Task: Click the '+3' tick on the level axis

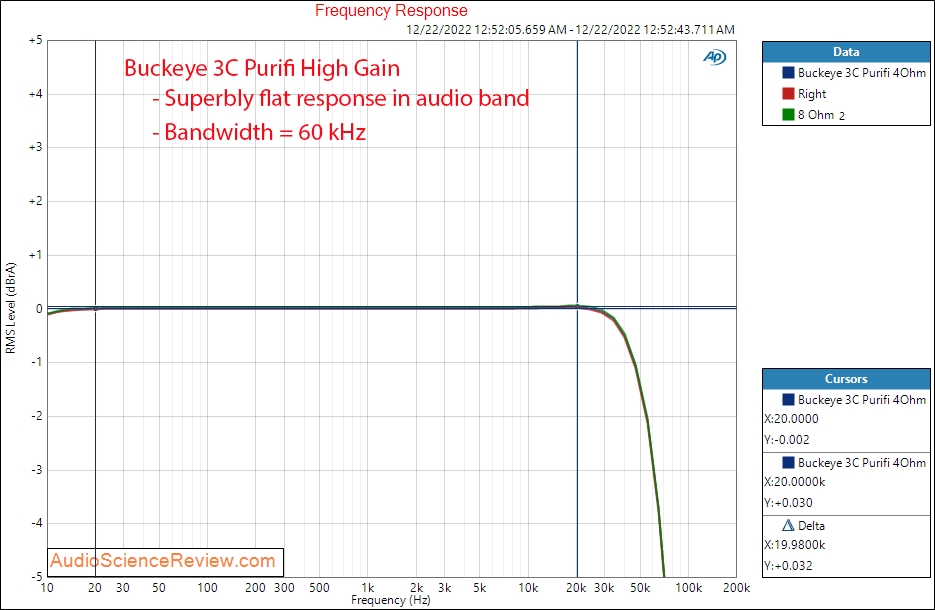Action: (36, 148)
